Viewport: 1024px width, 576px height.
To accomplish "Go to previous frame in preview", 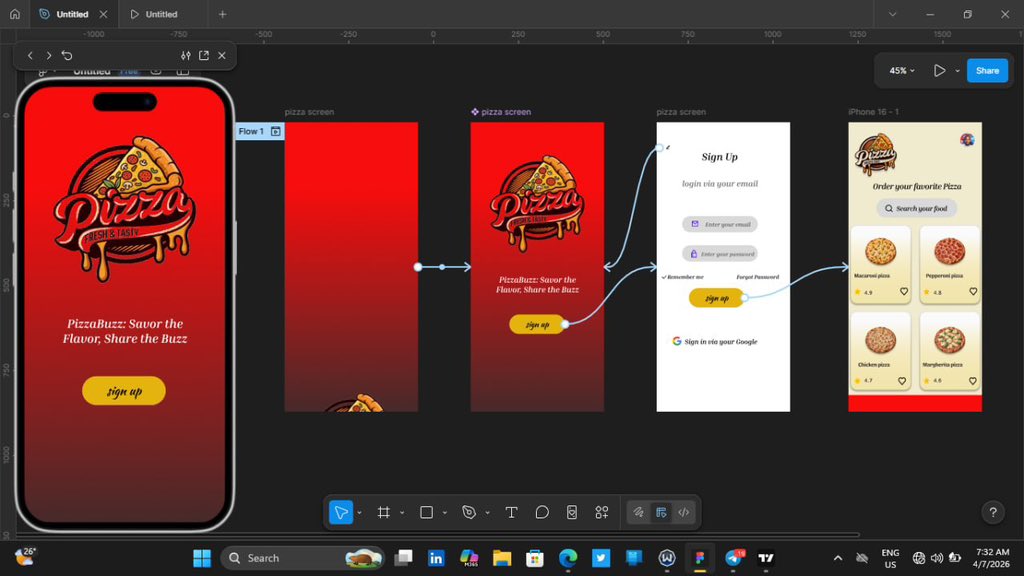I will [30, 56].
